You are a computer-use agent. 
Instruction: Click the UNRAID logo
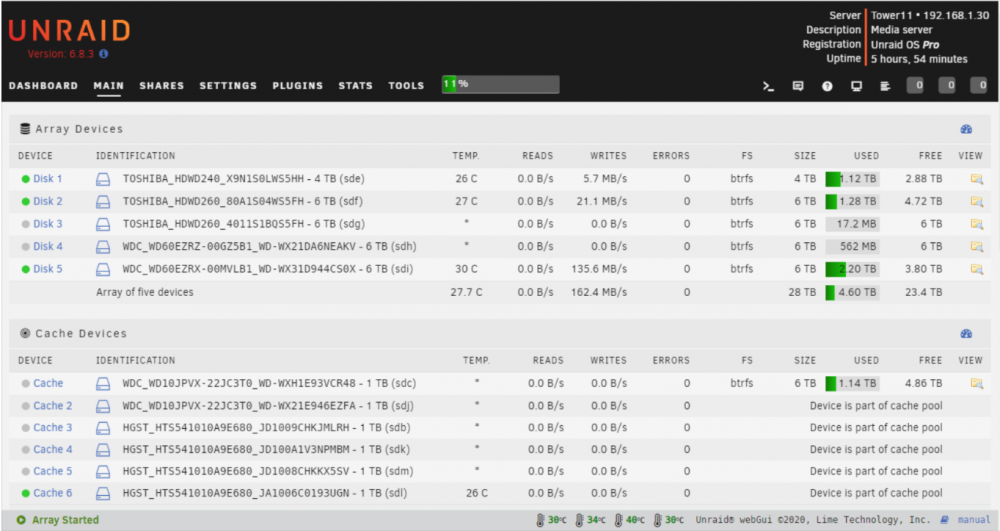click(70, 31)
